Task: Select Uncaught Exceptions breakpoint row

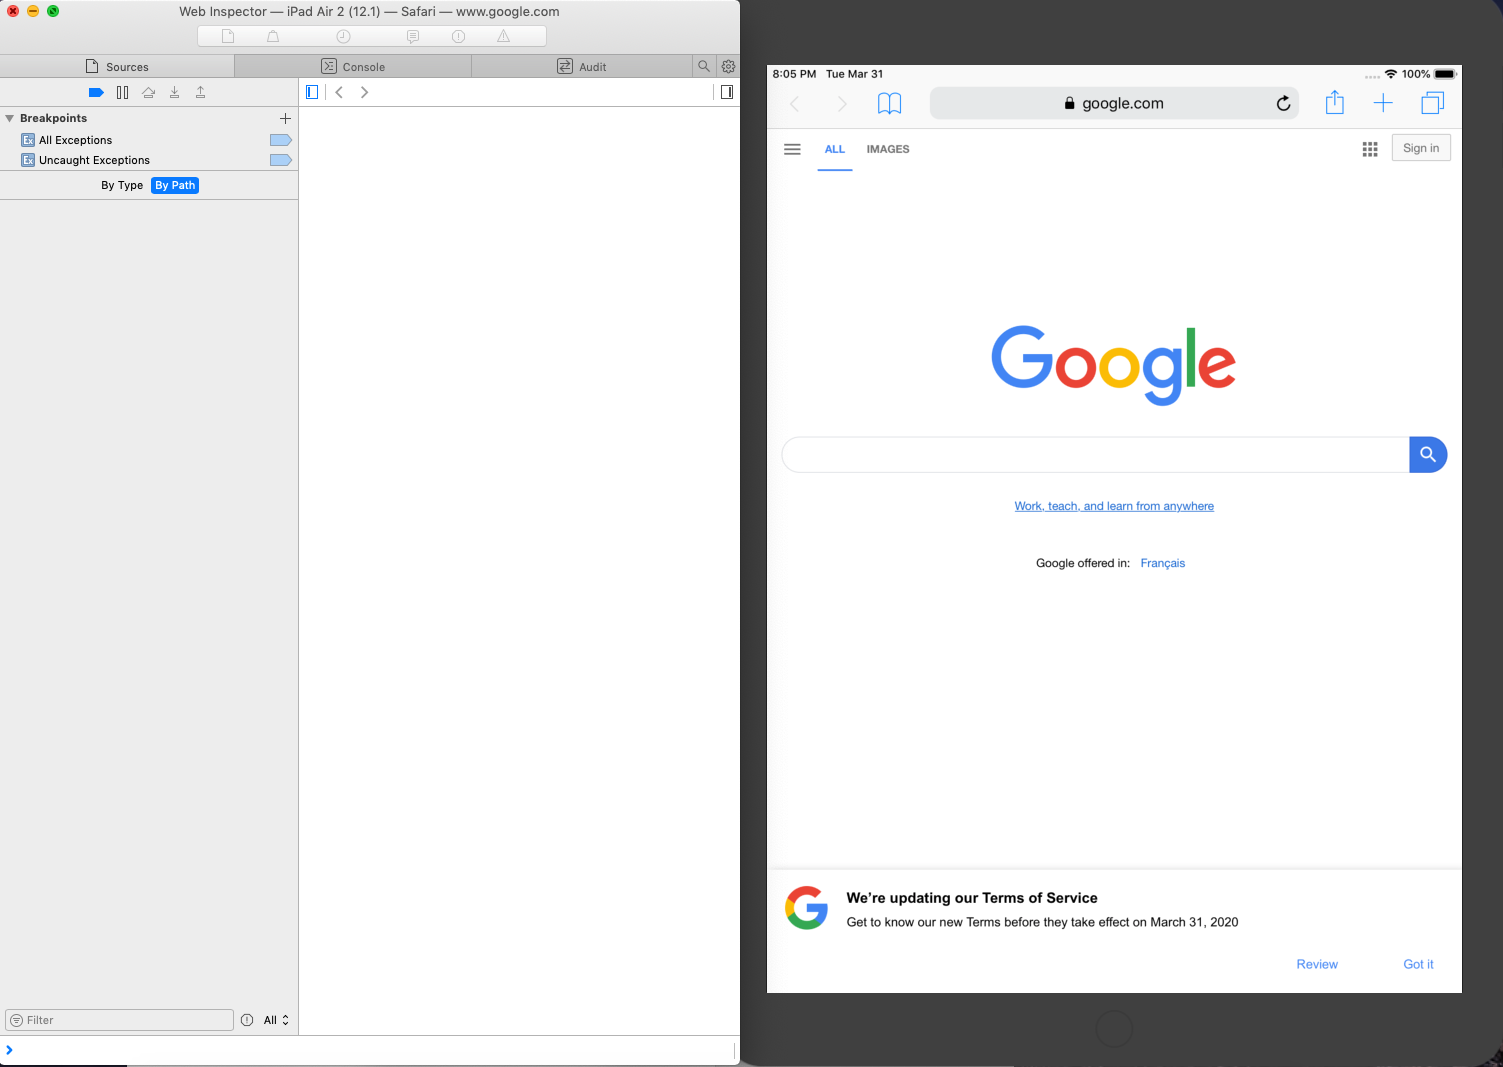Action: pos(149,160)
